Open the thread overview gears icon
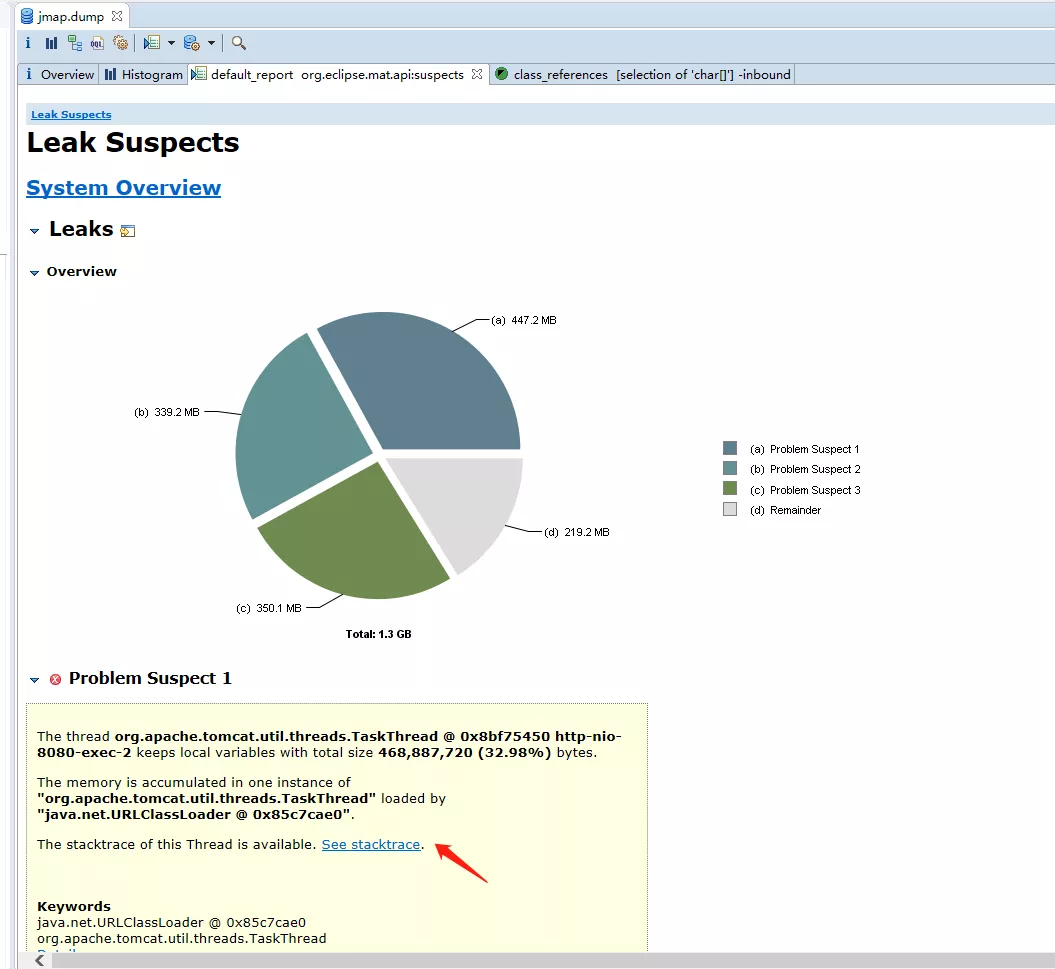 click(x=120, y=43)
